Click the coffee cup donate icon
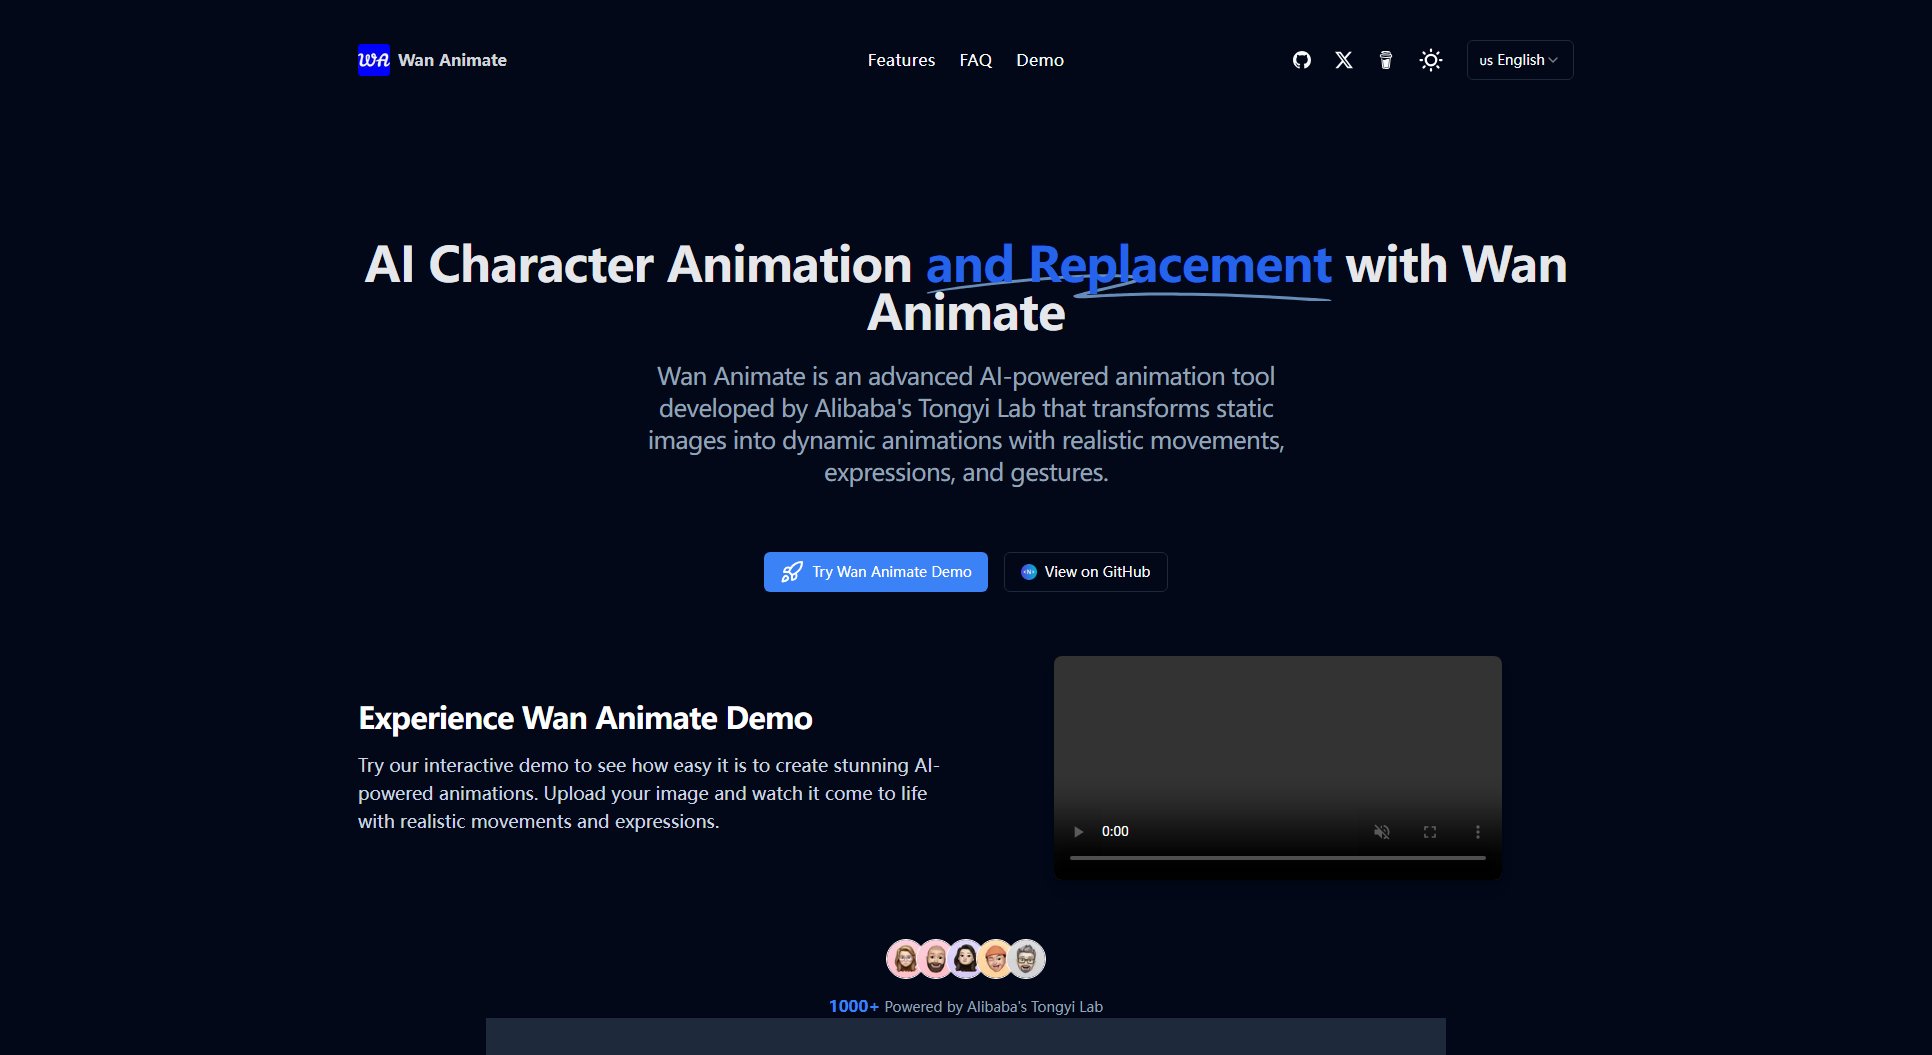 (x=1386, y=60)
